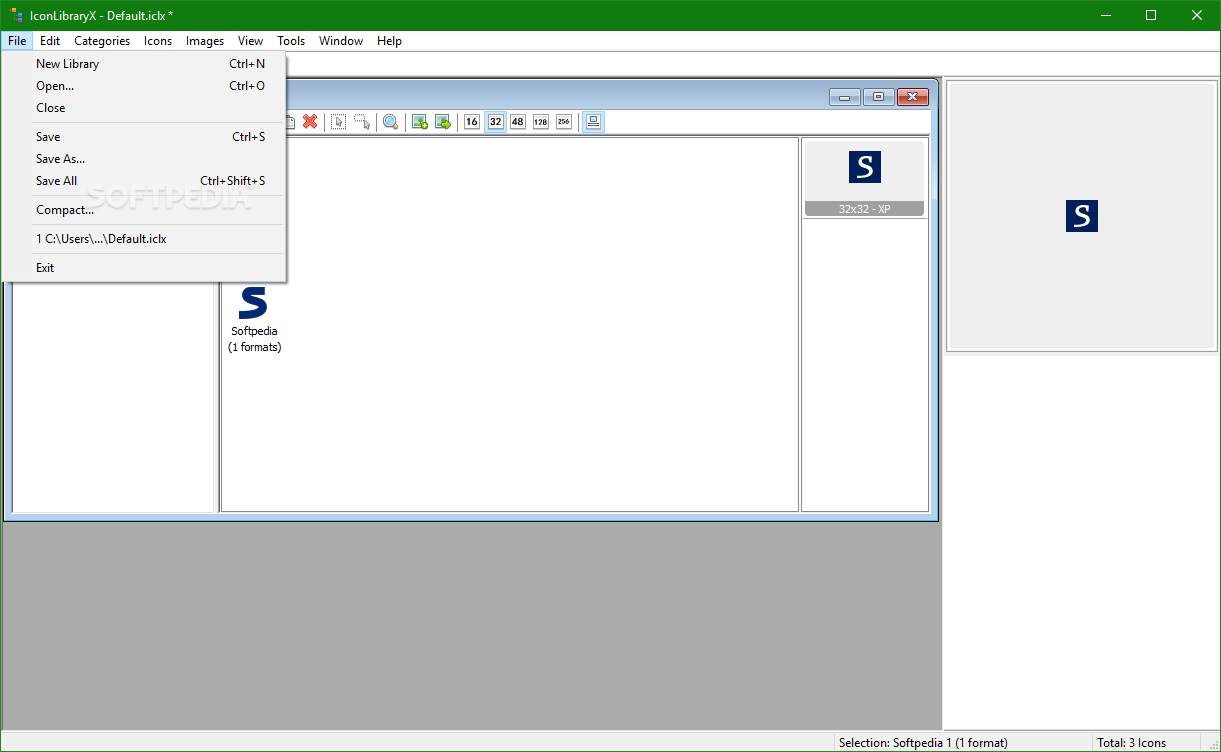Open the Window menu
Viewport: 1221px width, 752px height.
pos(341,41)
